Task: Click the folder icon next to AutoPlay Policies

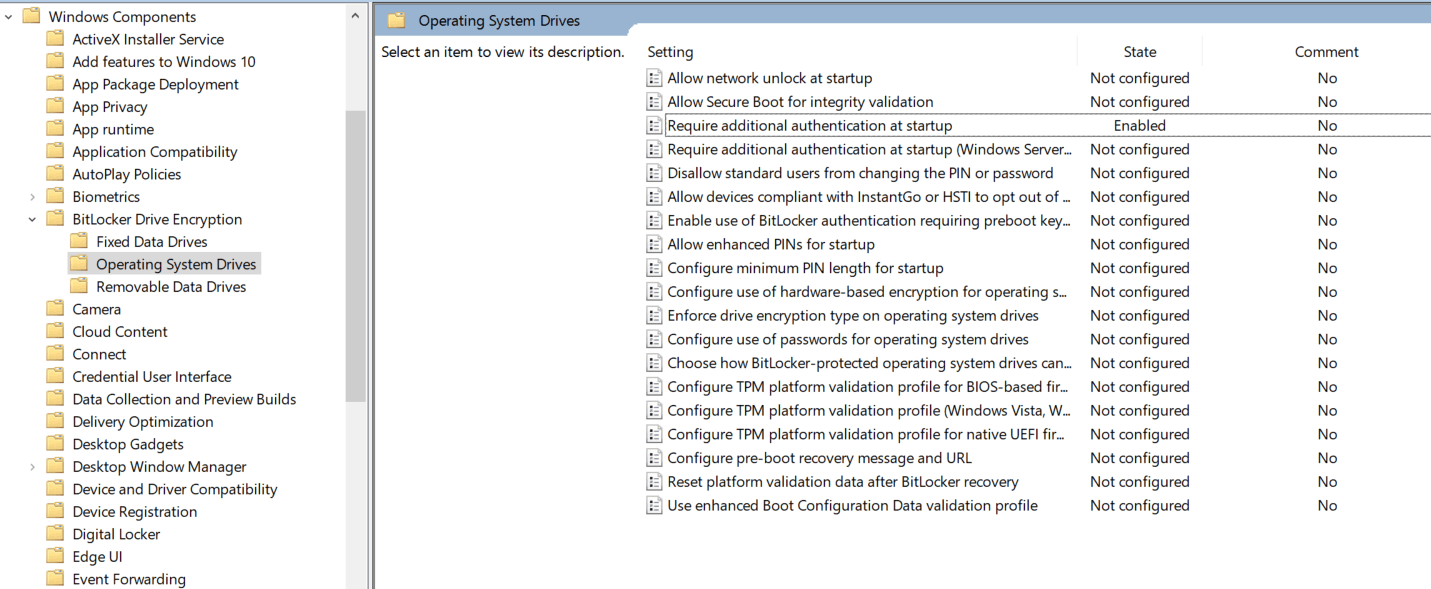Action: (x=55, y=174)
